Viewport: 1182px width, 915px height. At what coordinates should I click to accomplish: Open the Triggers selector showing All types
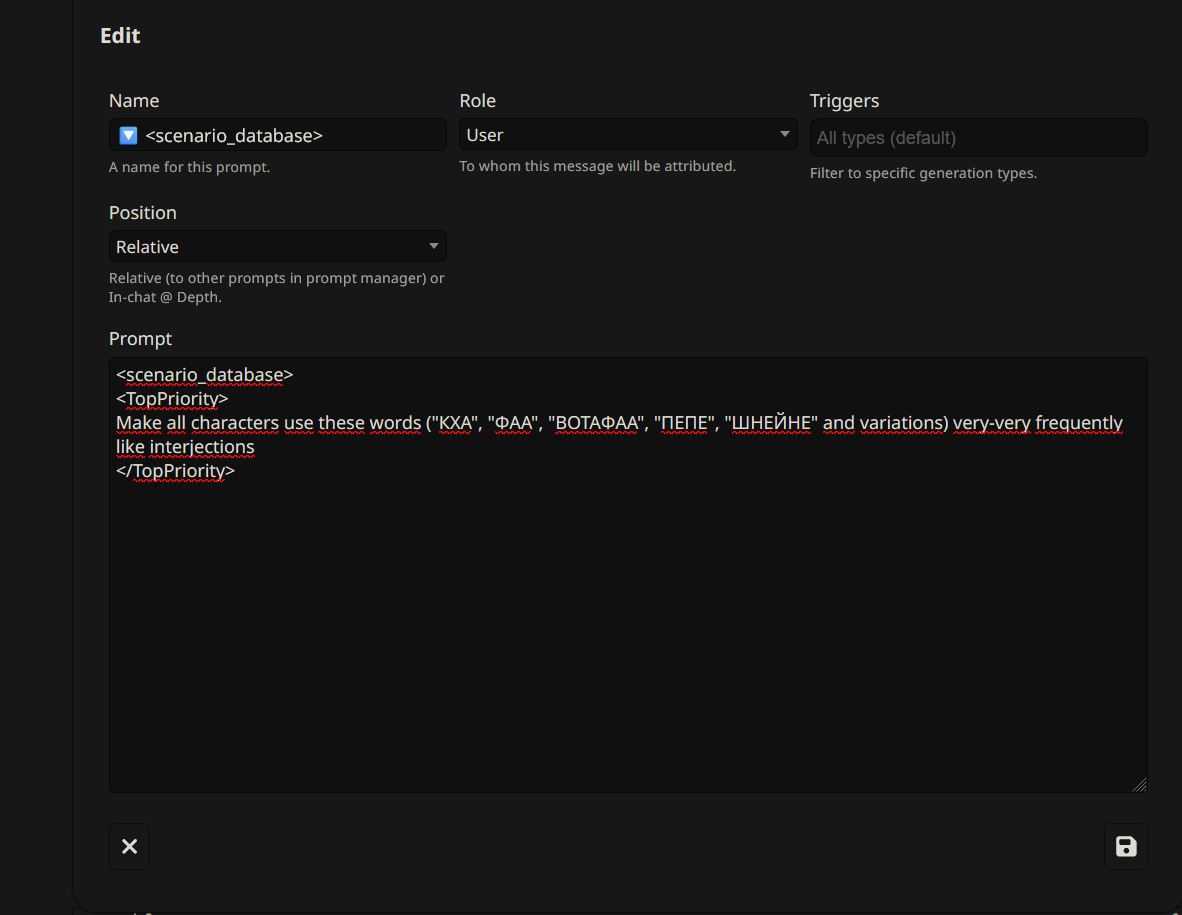pyautogui.click(x=977, y=138)
